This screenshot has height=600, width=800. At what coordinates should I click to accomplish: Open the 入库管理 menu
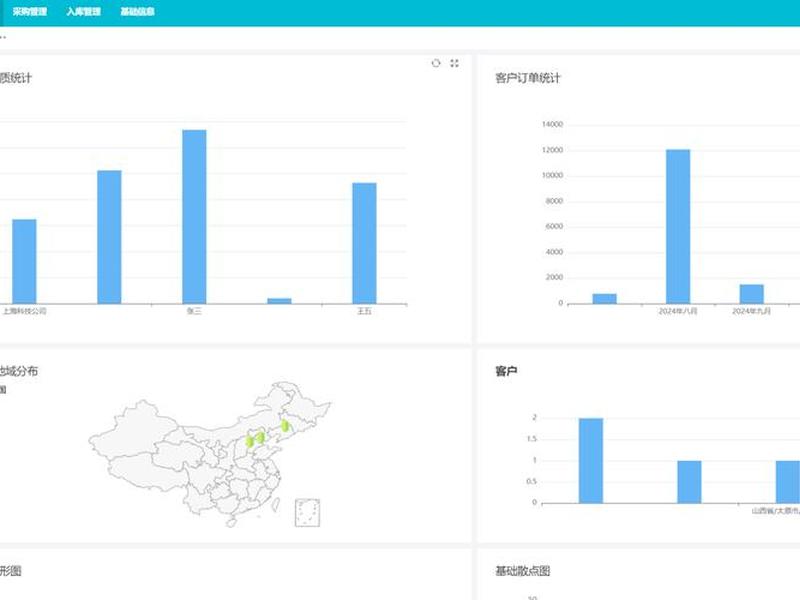coord(84,12)
